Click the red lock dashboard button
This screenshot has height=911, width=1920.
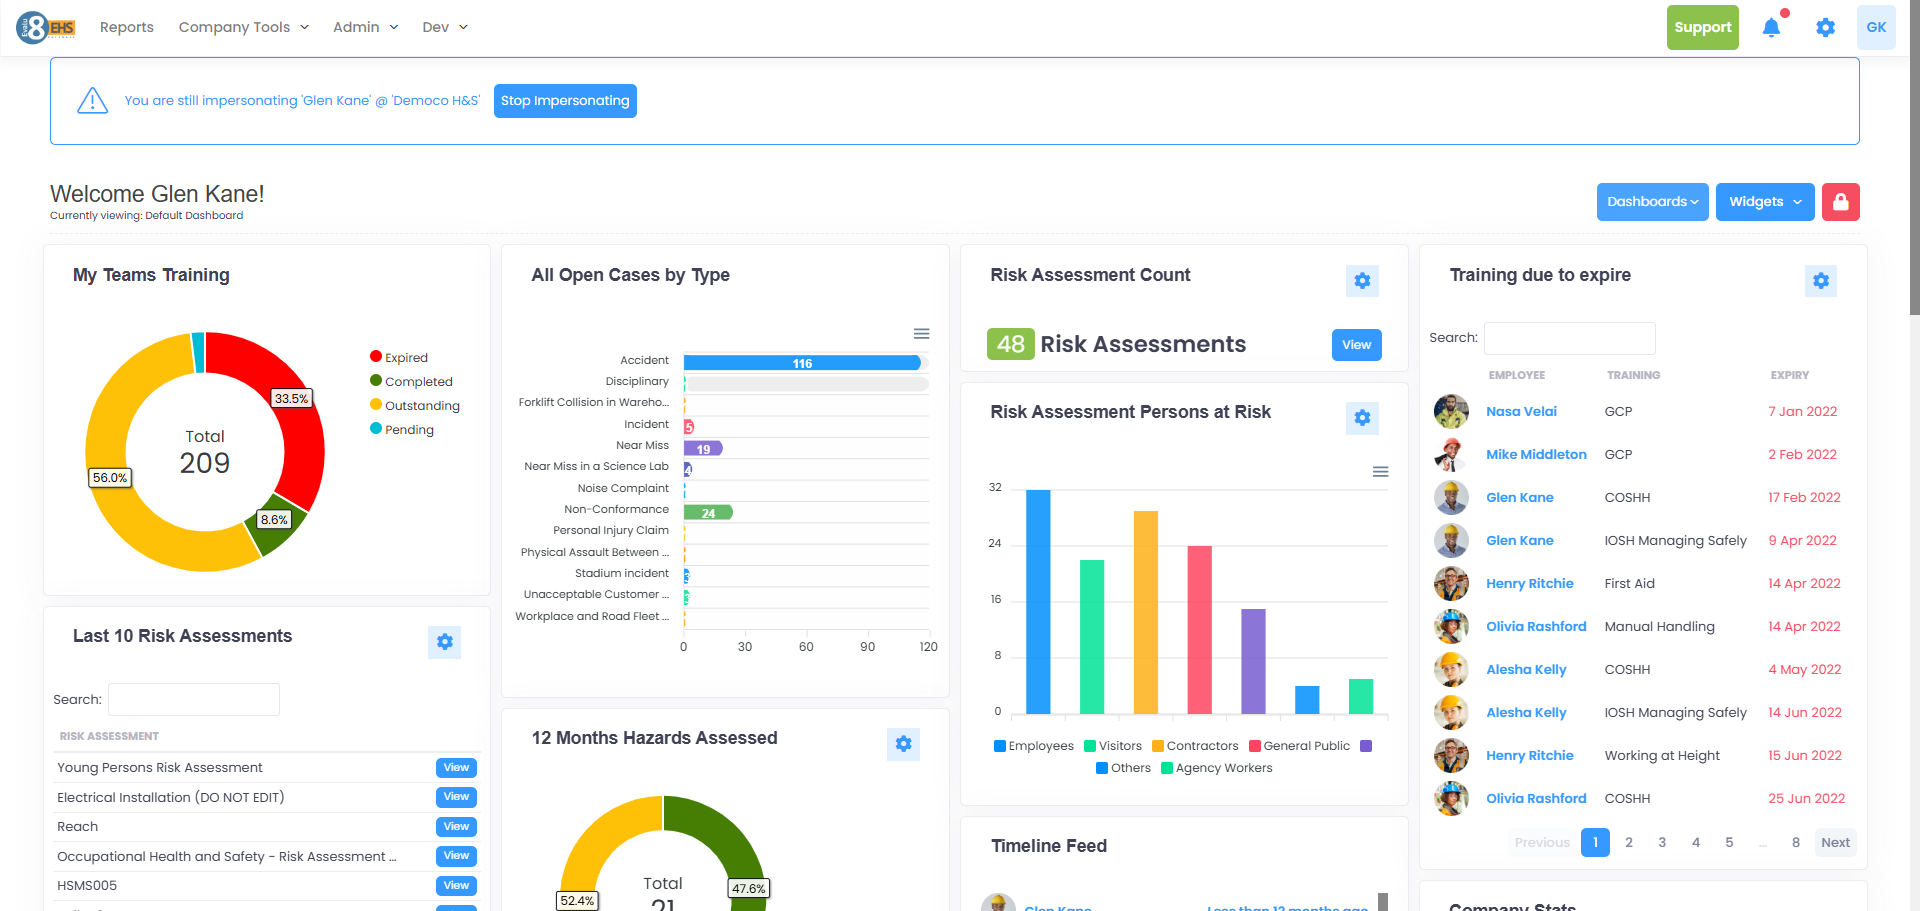point(1840,201)
